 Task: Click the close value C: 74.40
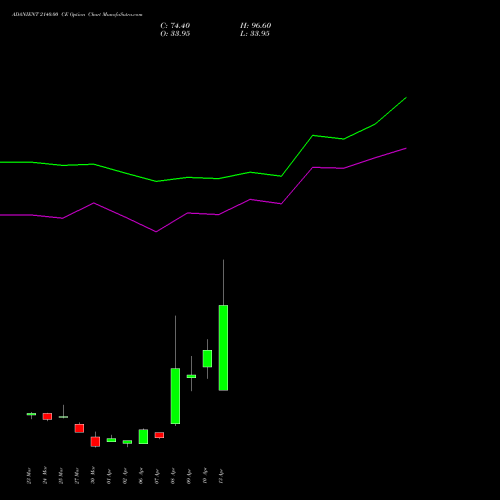point(175,26)
